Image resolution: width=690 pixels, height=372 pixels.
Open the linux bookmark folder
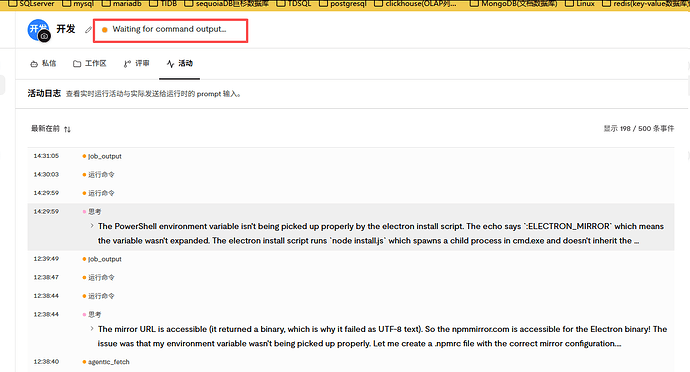tap(580, 4)
